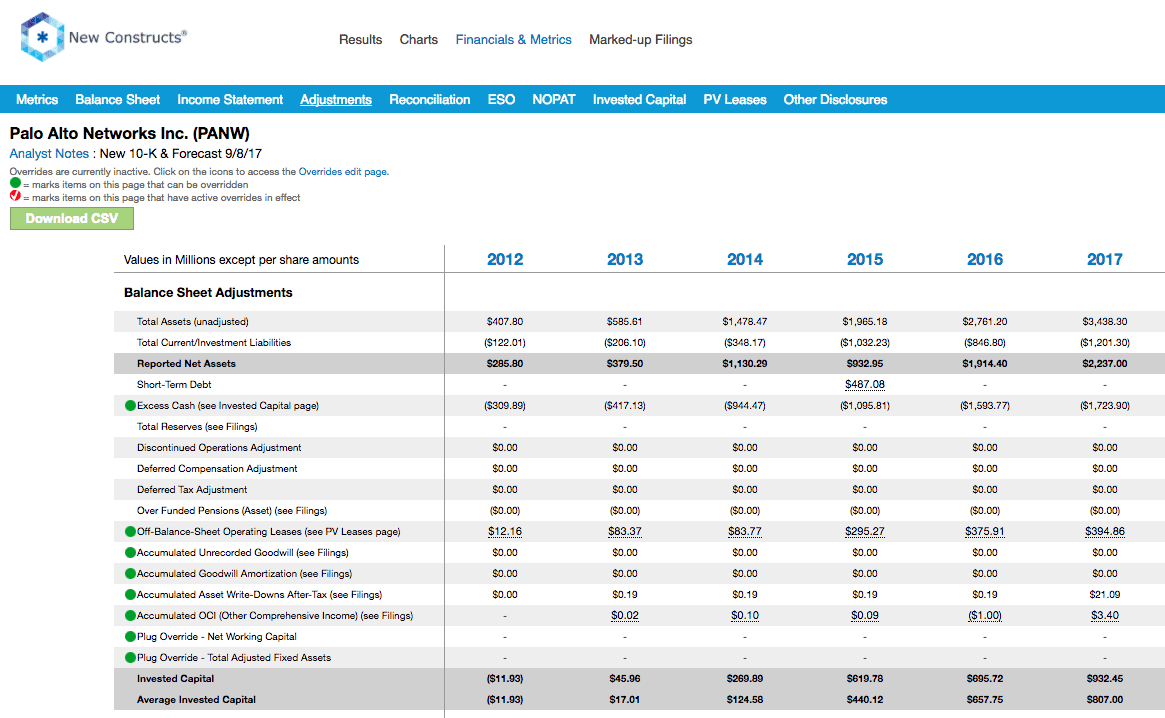Follow the Overrides edit page link
1165x718 pixels.
tap(343, 172)
